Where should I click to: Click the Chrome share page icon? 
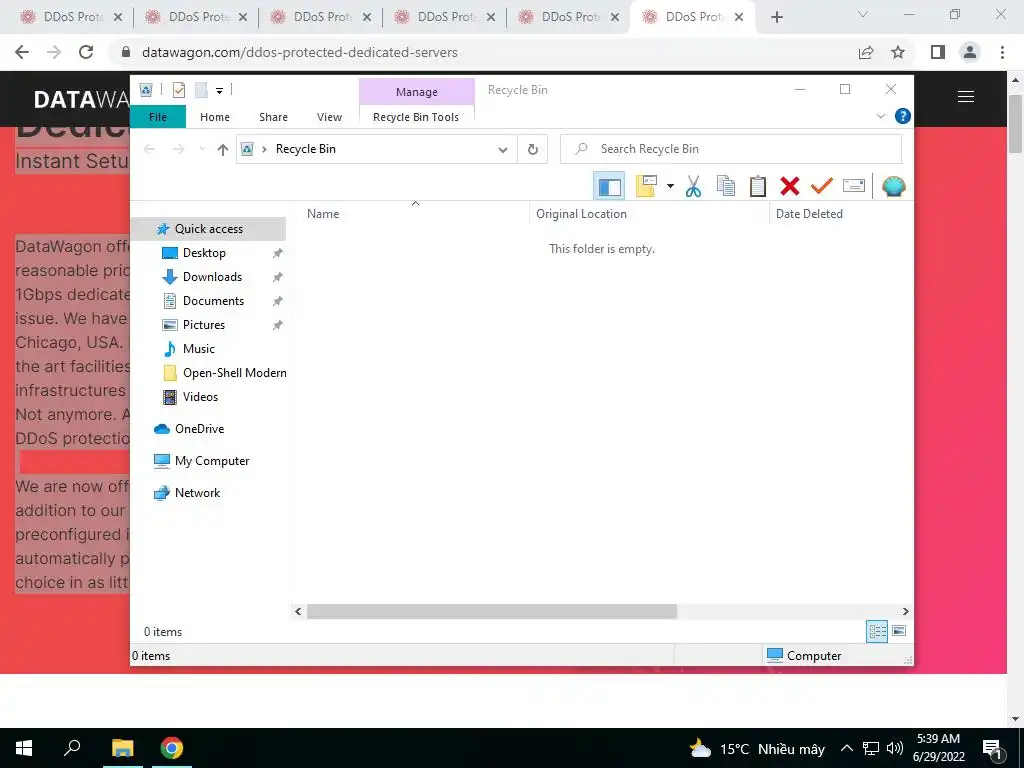(x=866, y=52)
